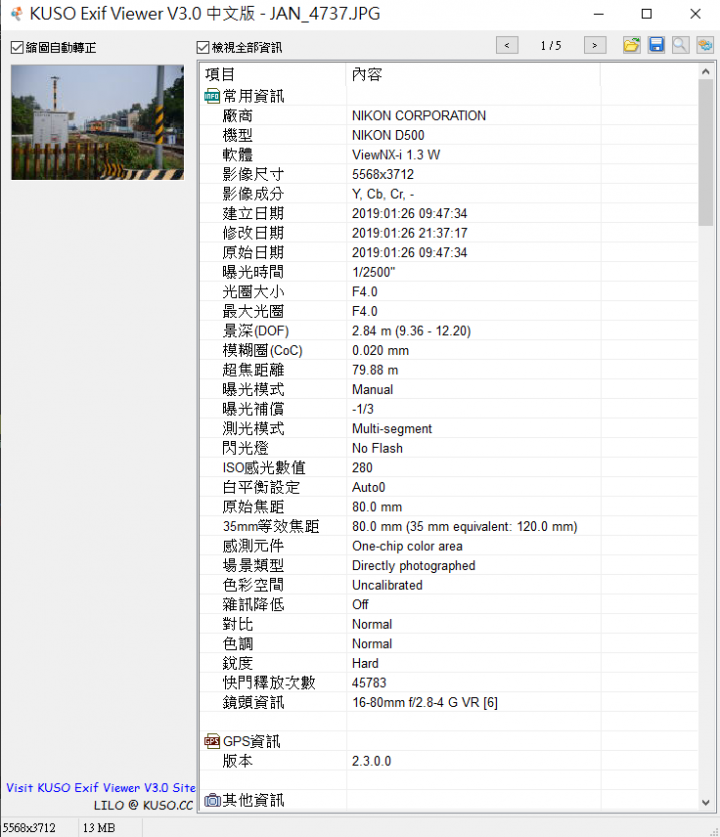This screenshot has width=720, height=837.
Task: Toggle the 檢視全部資訊 checkbox
Action: click(x=202, y=48)
